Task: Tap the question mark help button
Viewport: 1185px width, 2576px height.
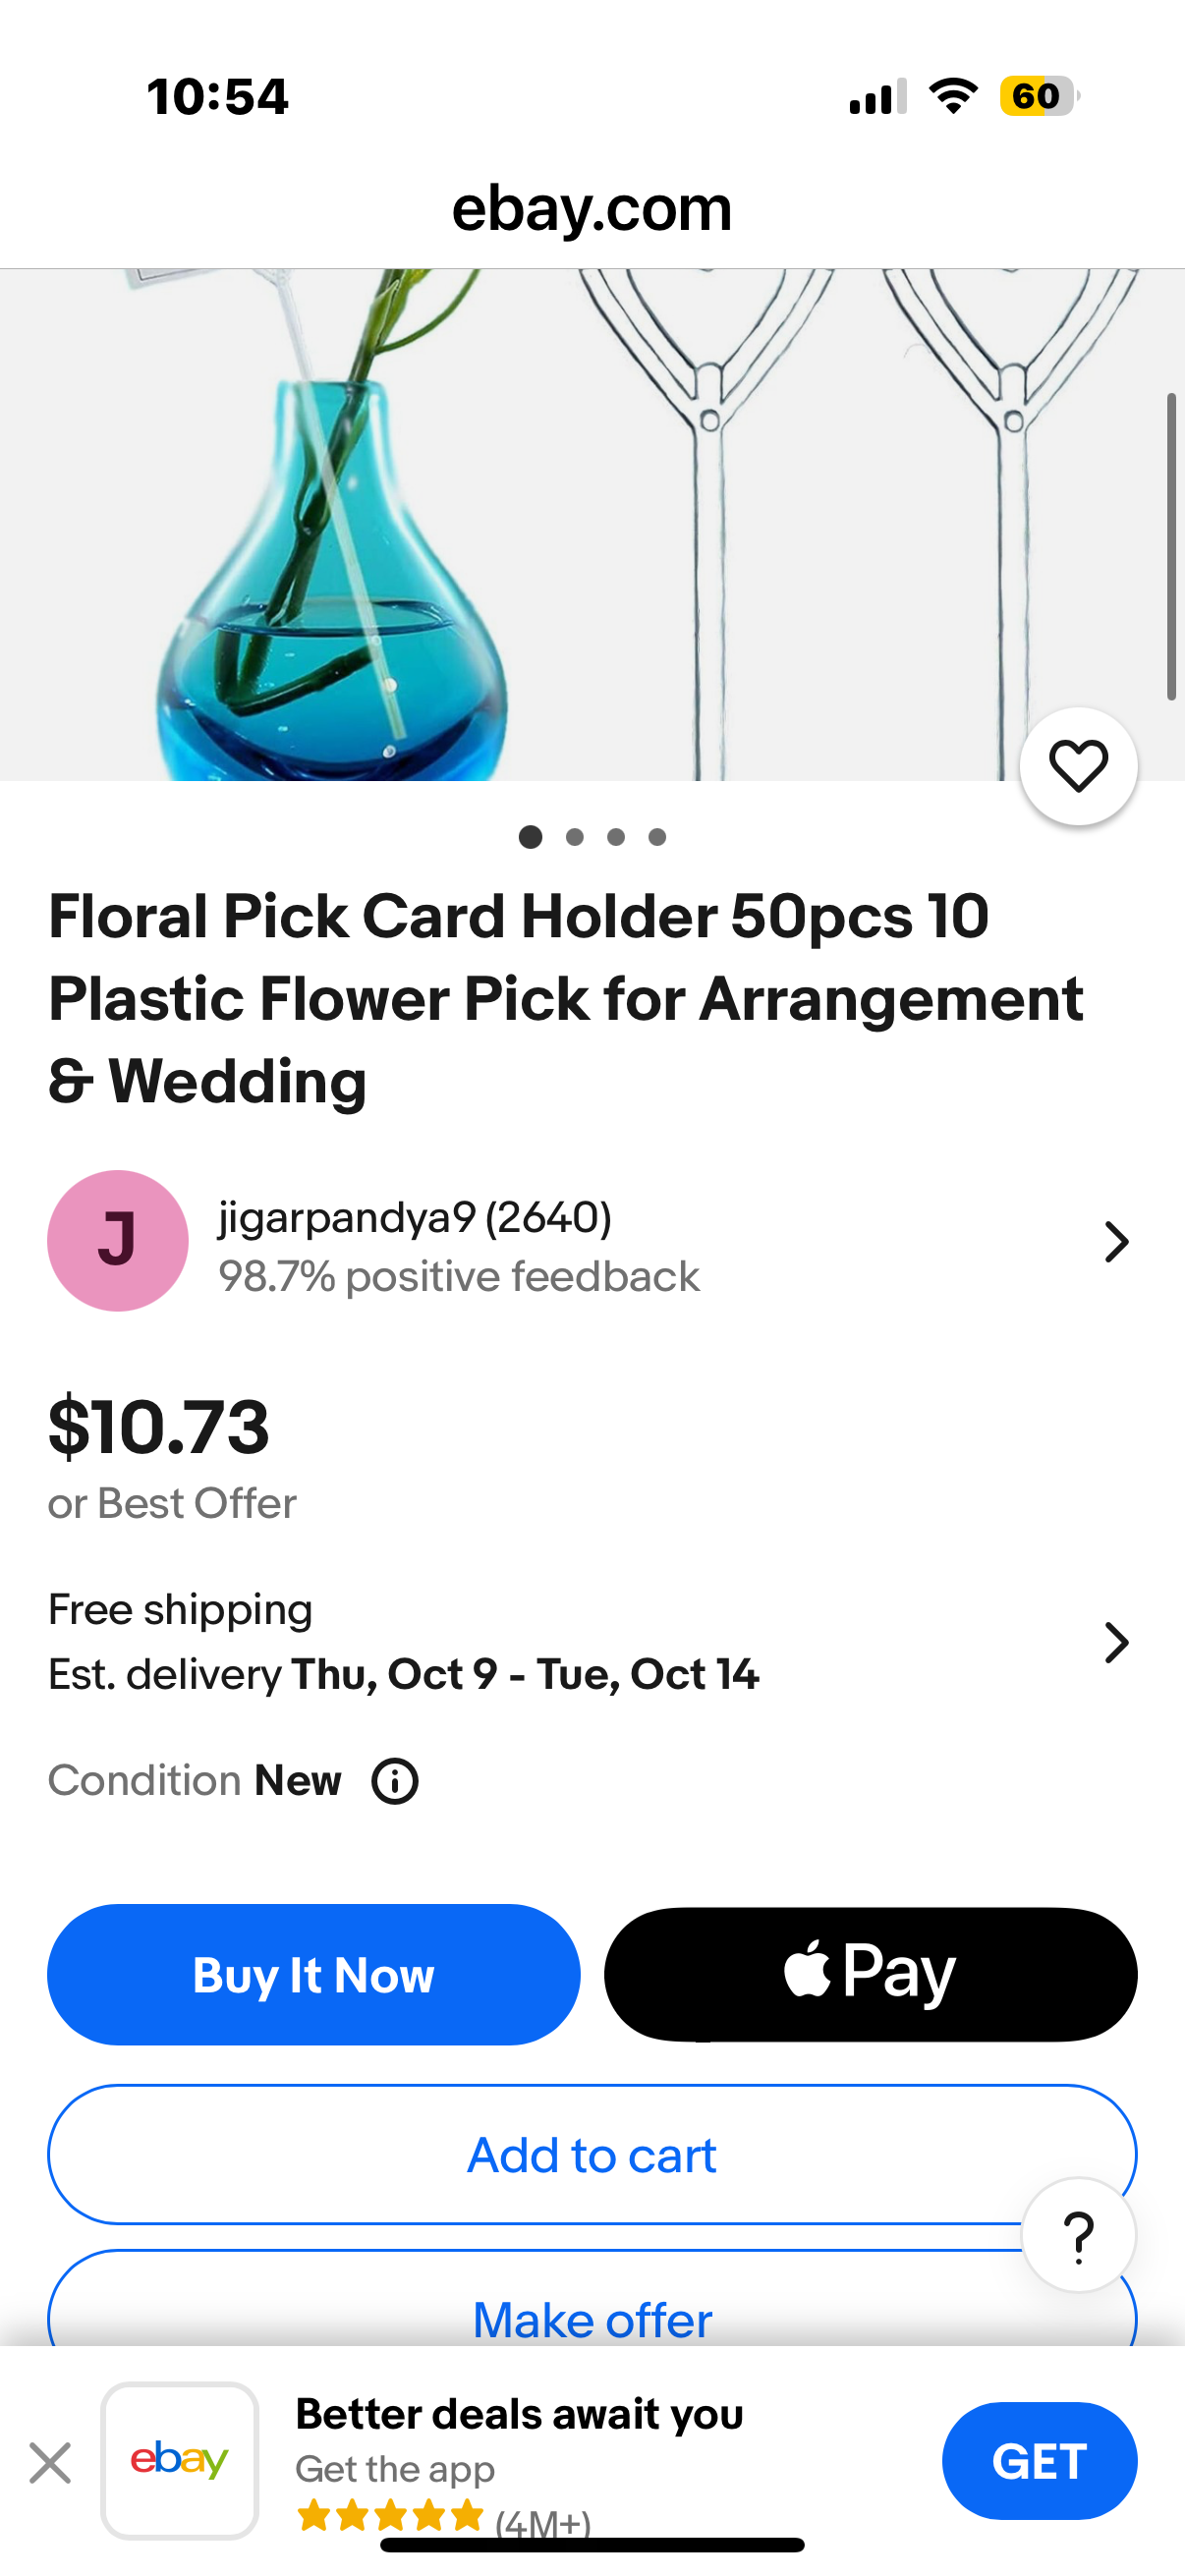Action: click(1078, 2235)
